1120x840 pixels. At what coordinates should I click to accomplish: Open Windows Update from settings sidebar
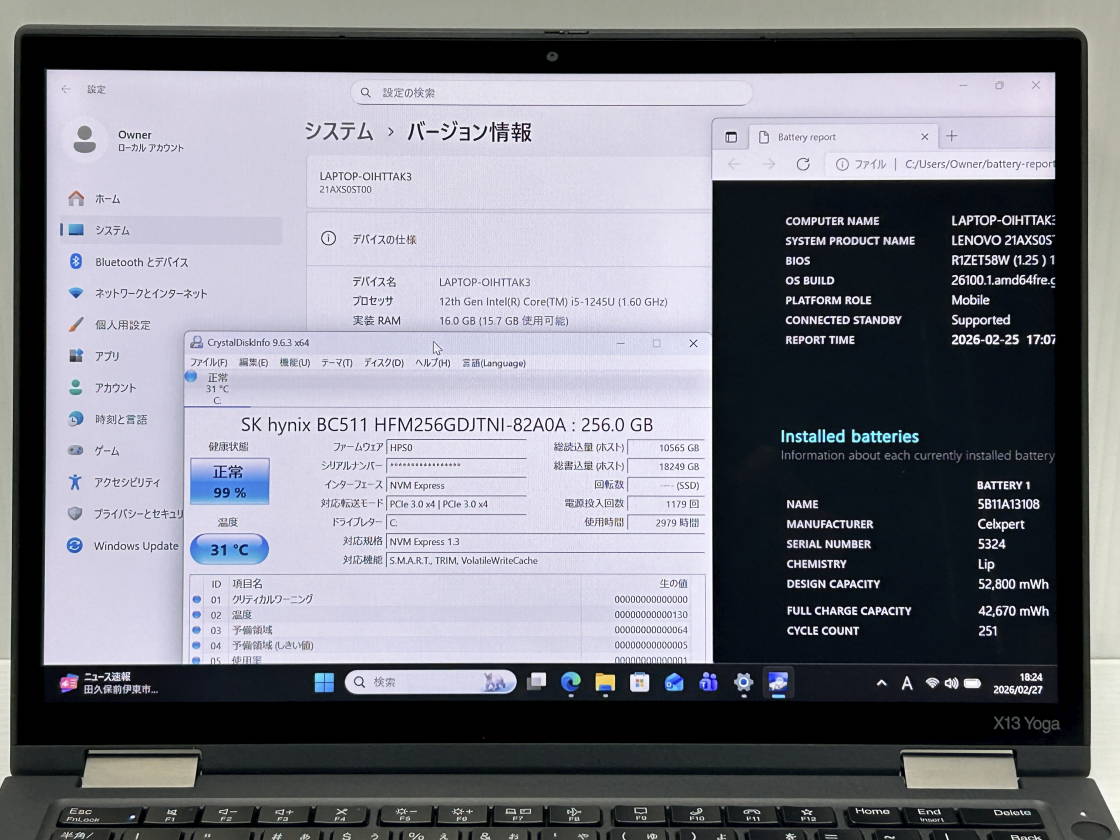135,546
